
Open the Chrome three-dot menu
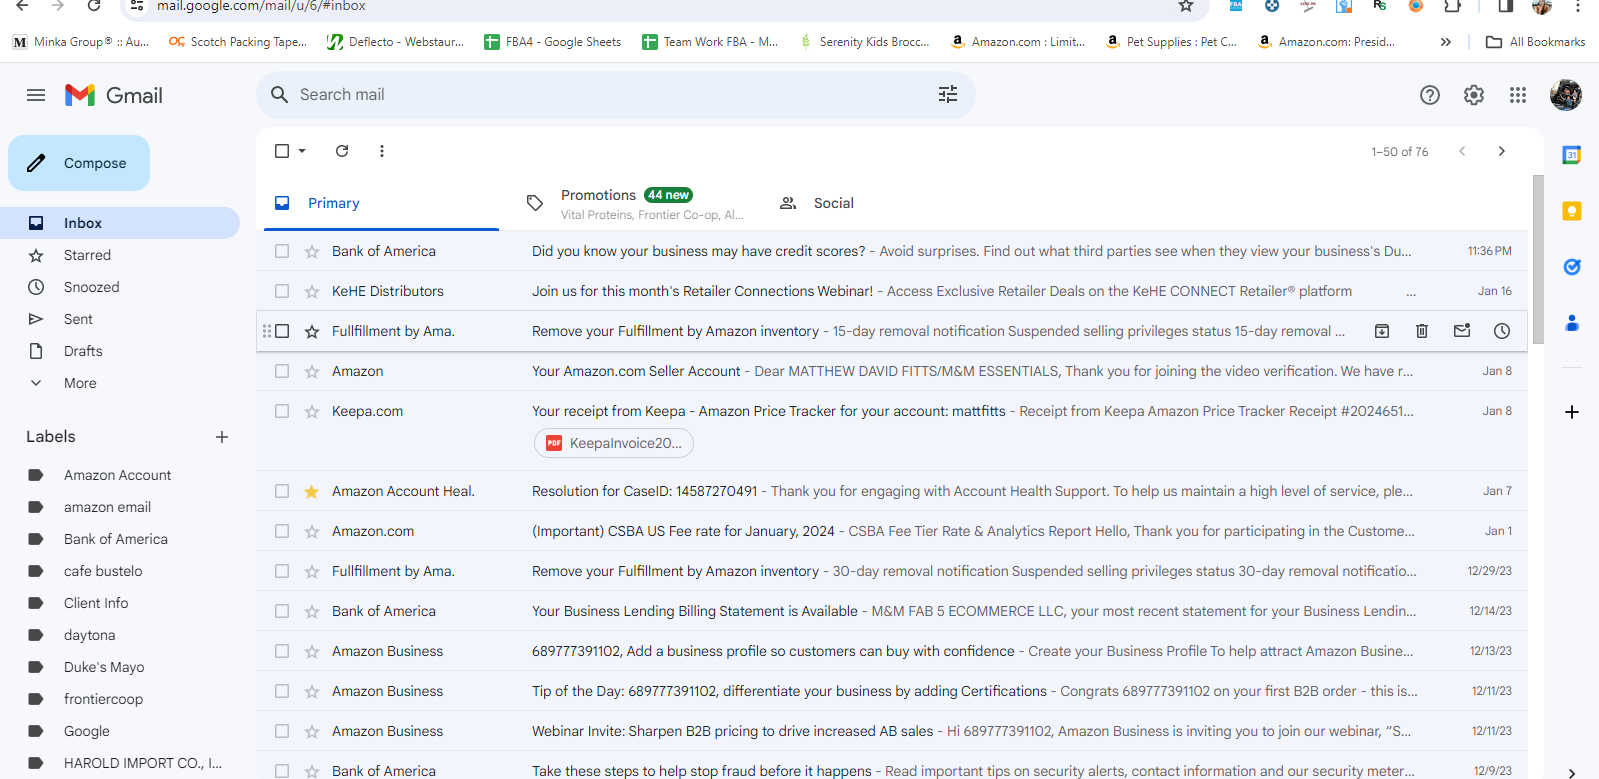(x=1577, y=6)
